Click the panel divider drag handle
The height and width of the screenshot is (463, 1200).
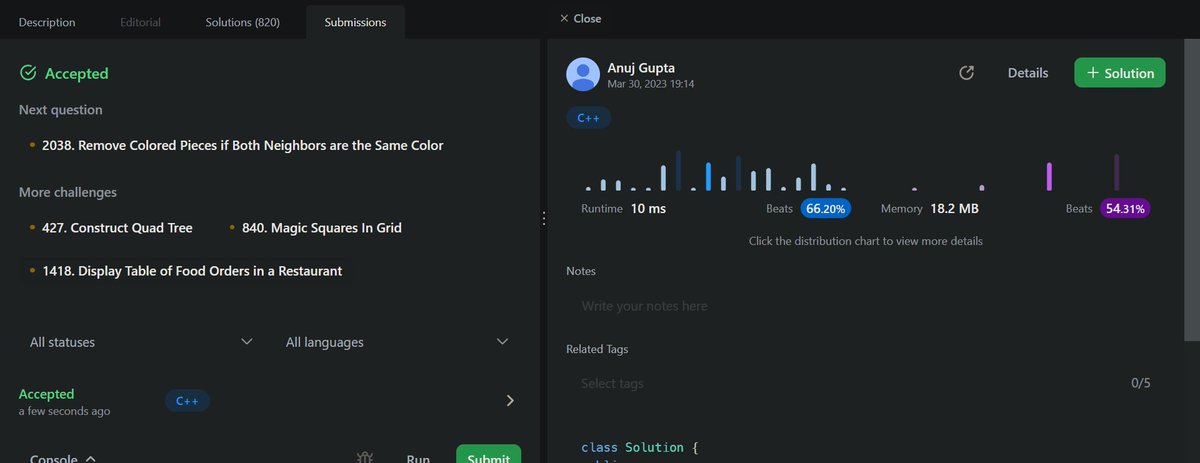[x=543, y=218]
